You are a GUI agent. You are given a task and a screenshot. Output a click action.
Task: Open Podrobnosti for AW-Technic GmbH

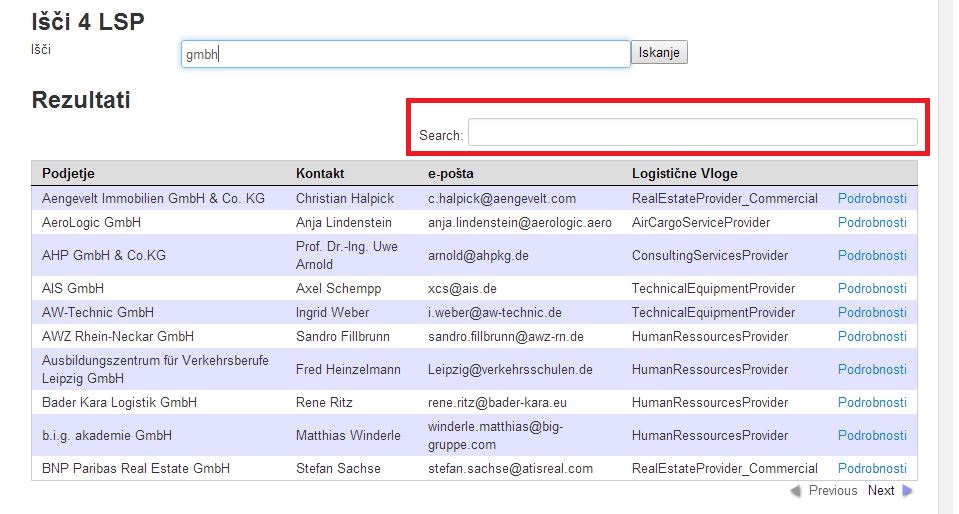[872, 312]
